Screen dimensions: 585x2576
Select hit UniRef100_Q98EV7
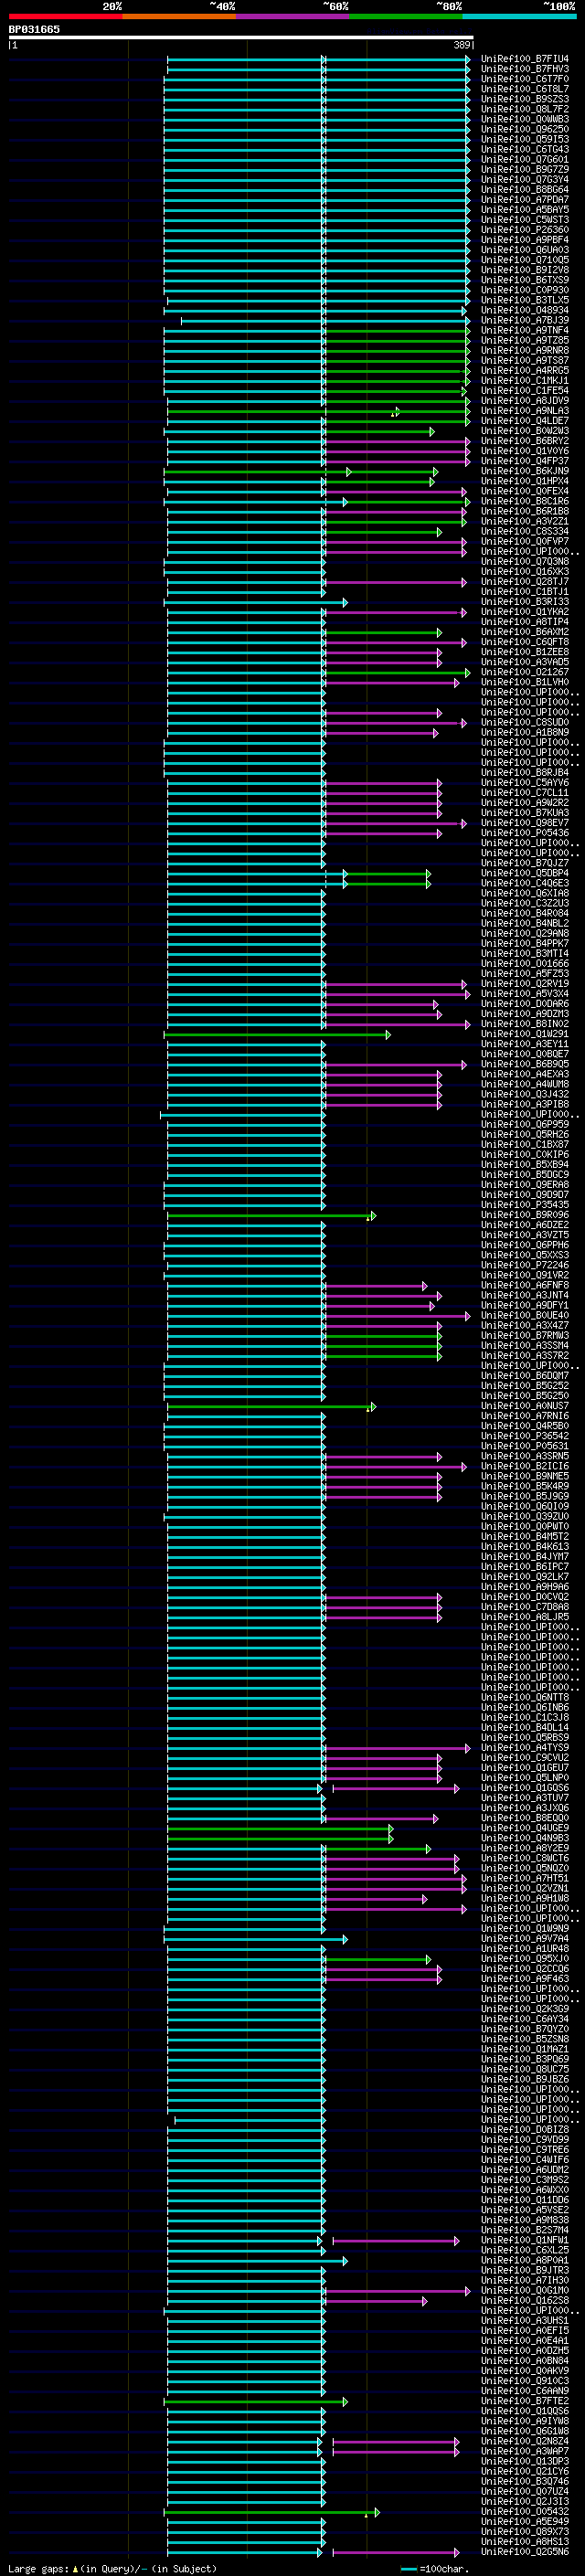[x=524, y=823]
